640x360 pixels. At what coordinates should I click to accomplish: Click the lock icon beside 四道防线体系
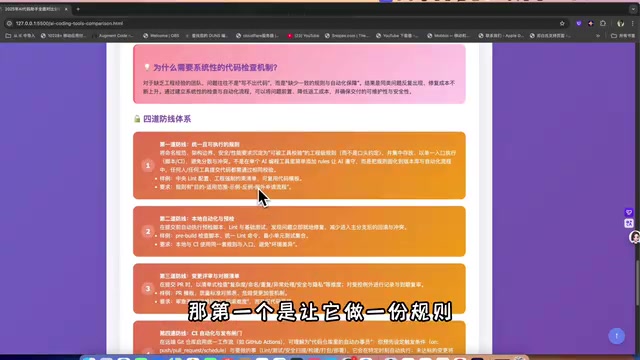[x=137, y=119]
